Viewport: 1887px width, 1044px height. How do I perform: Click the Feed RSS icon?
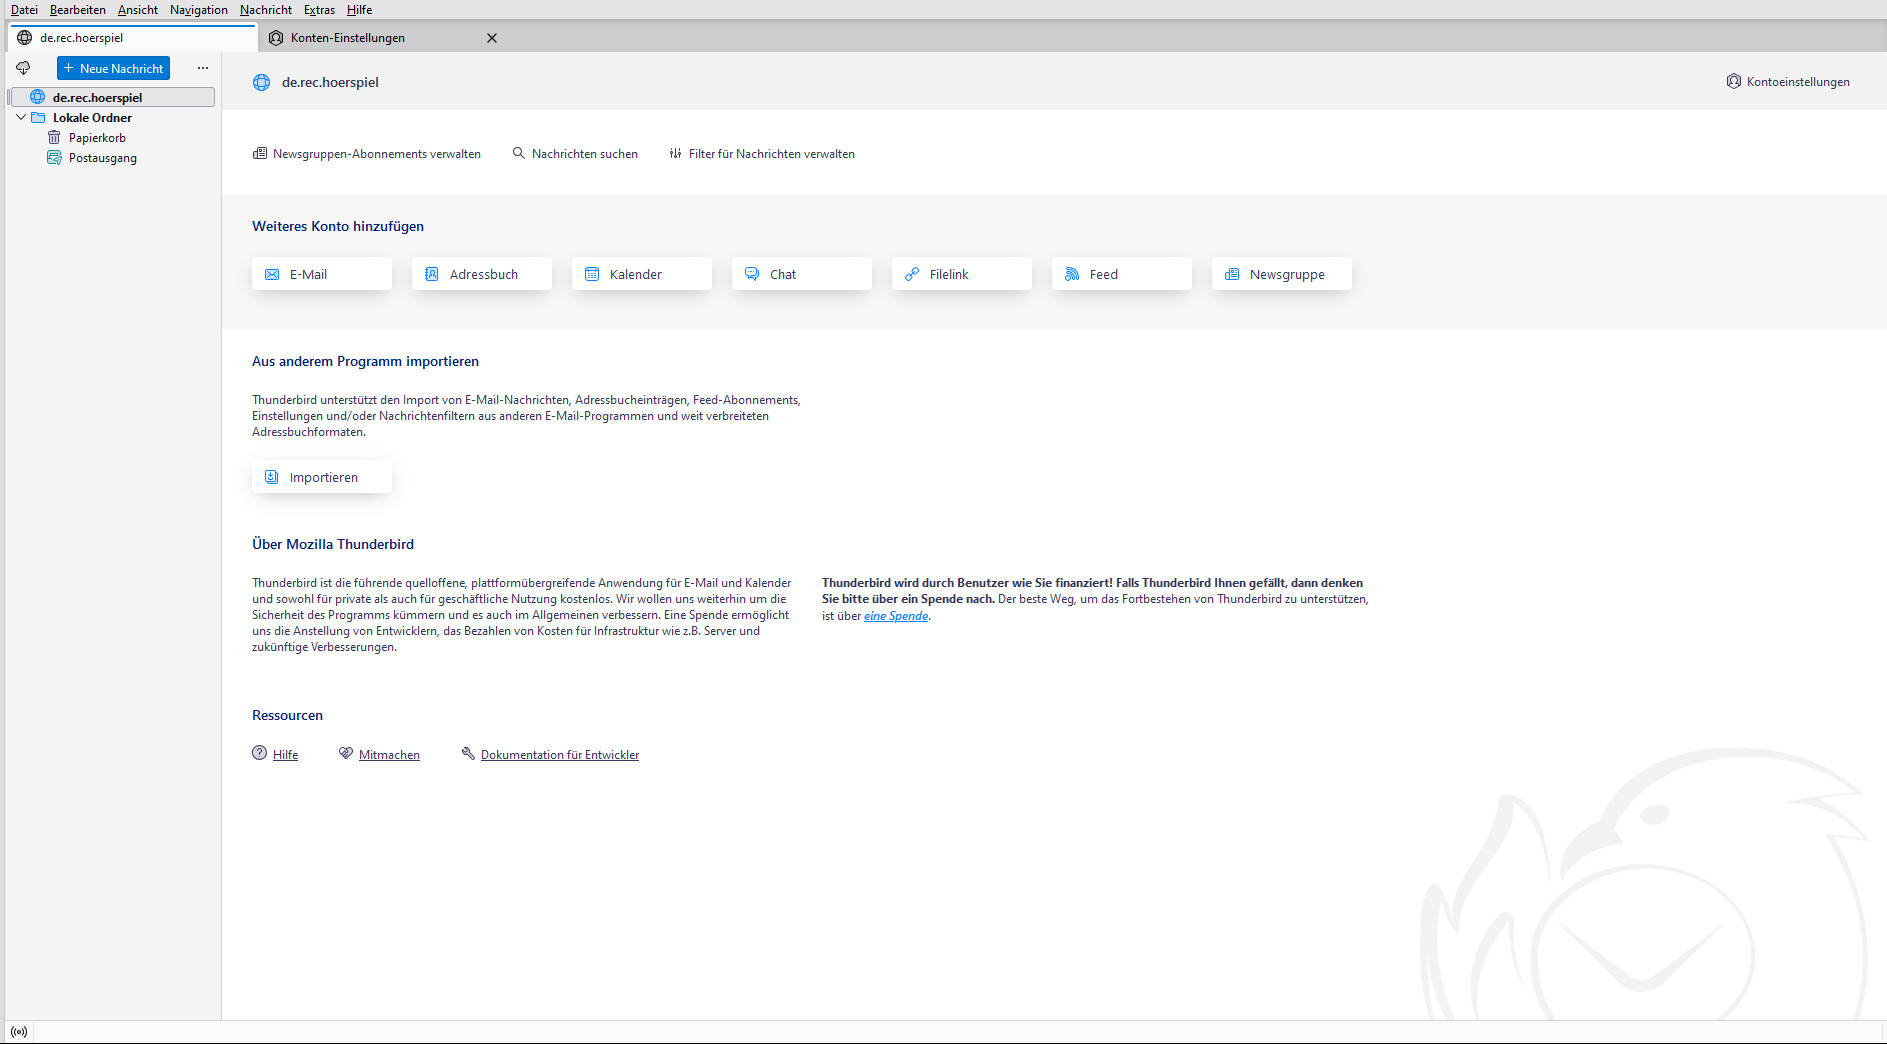tap(1072, 274)
